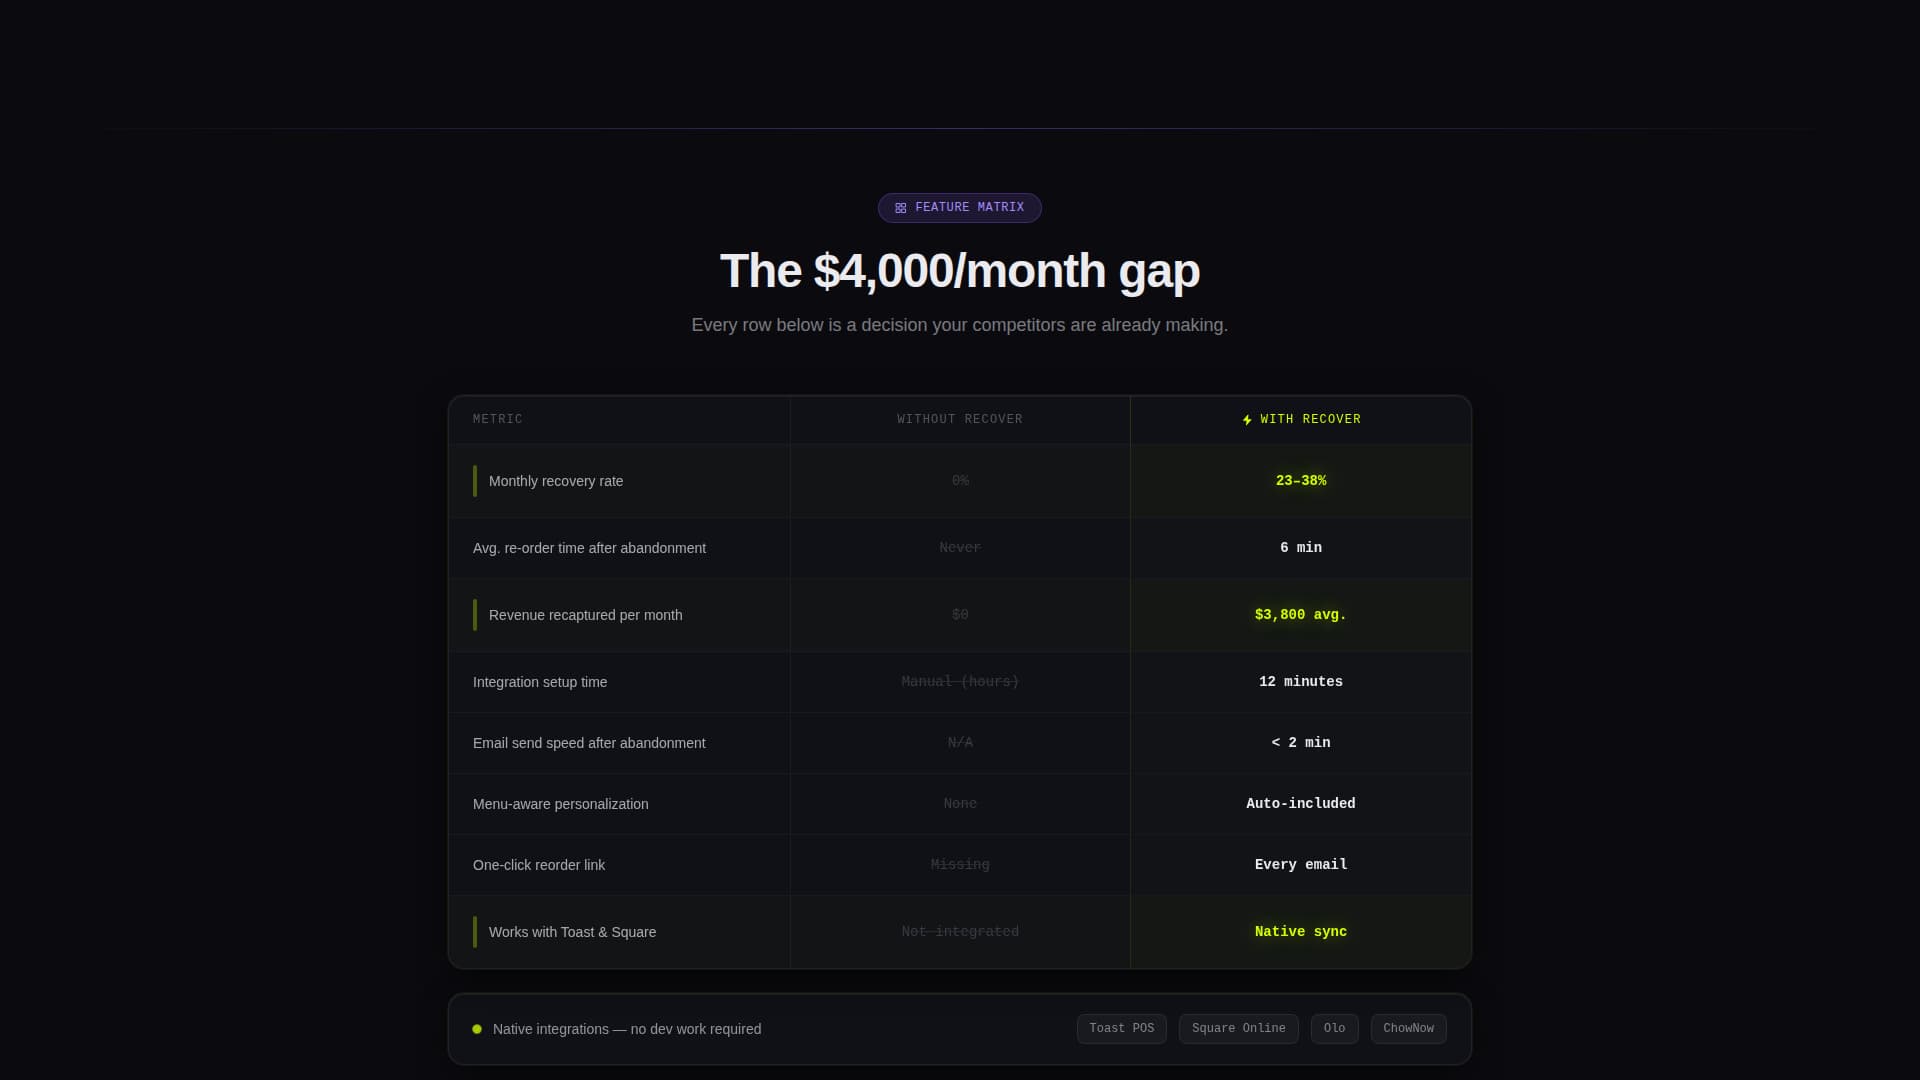Select the 23–38% recovery rate value
Viewport: 1920px width, 1080px height.
[x=1301, y=481]
